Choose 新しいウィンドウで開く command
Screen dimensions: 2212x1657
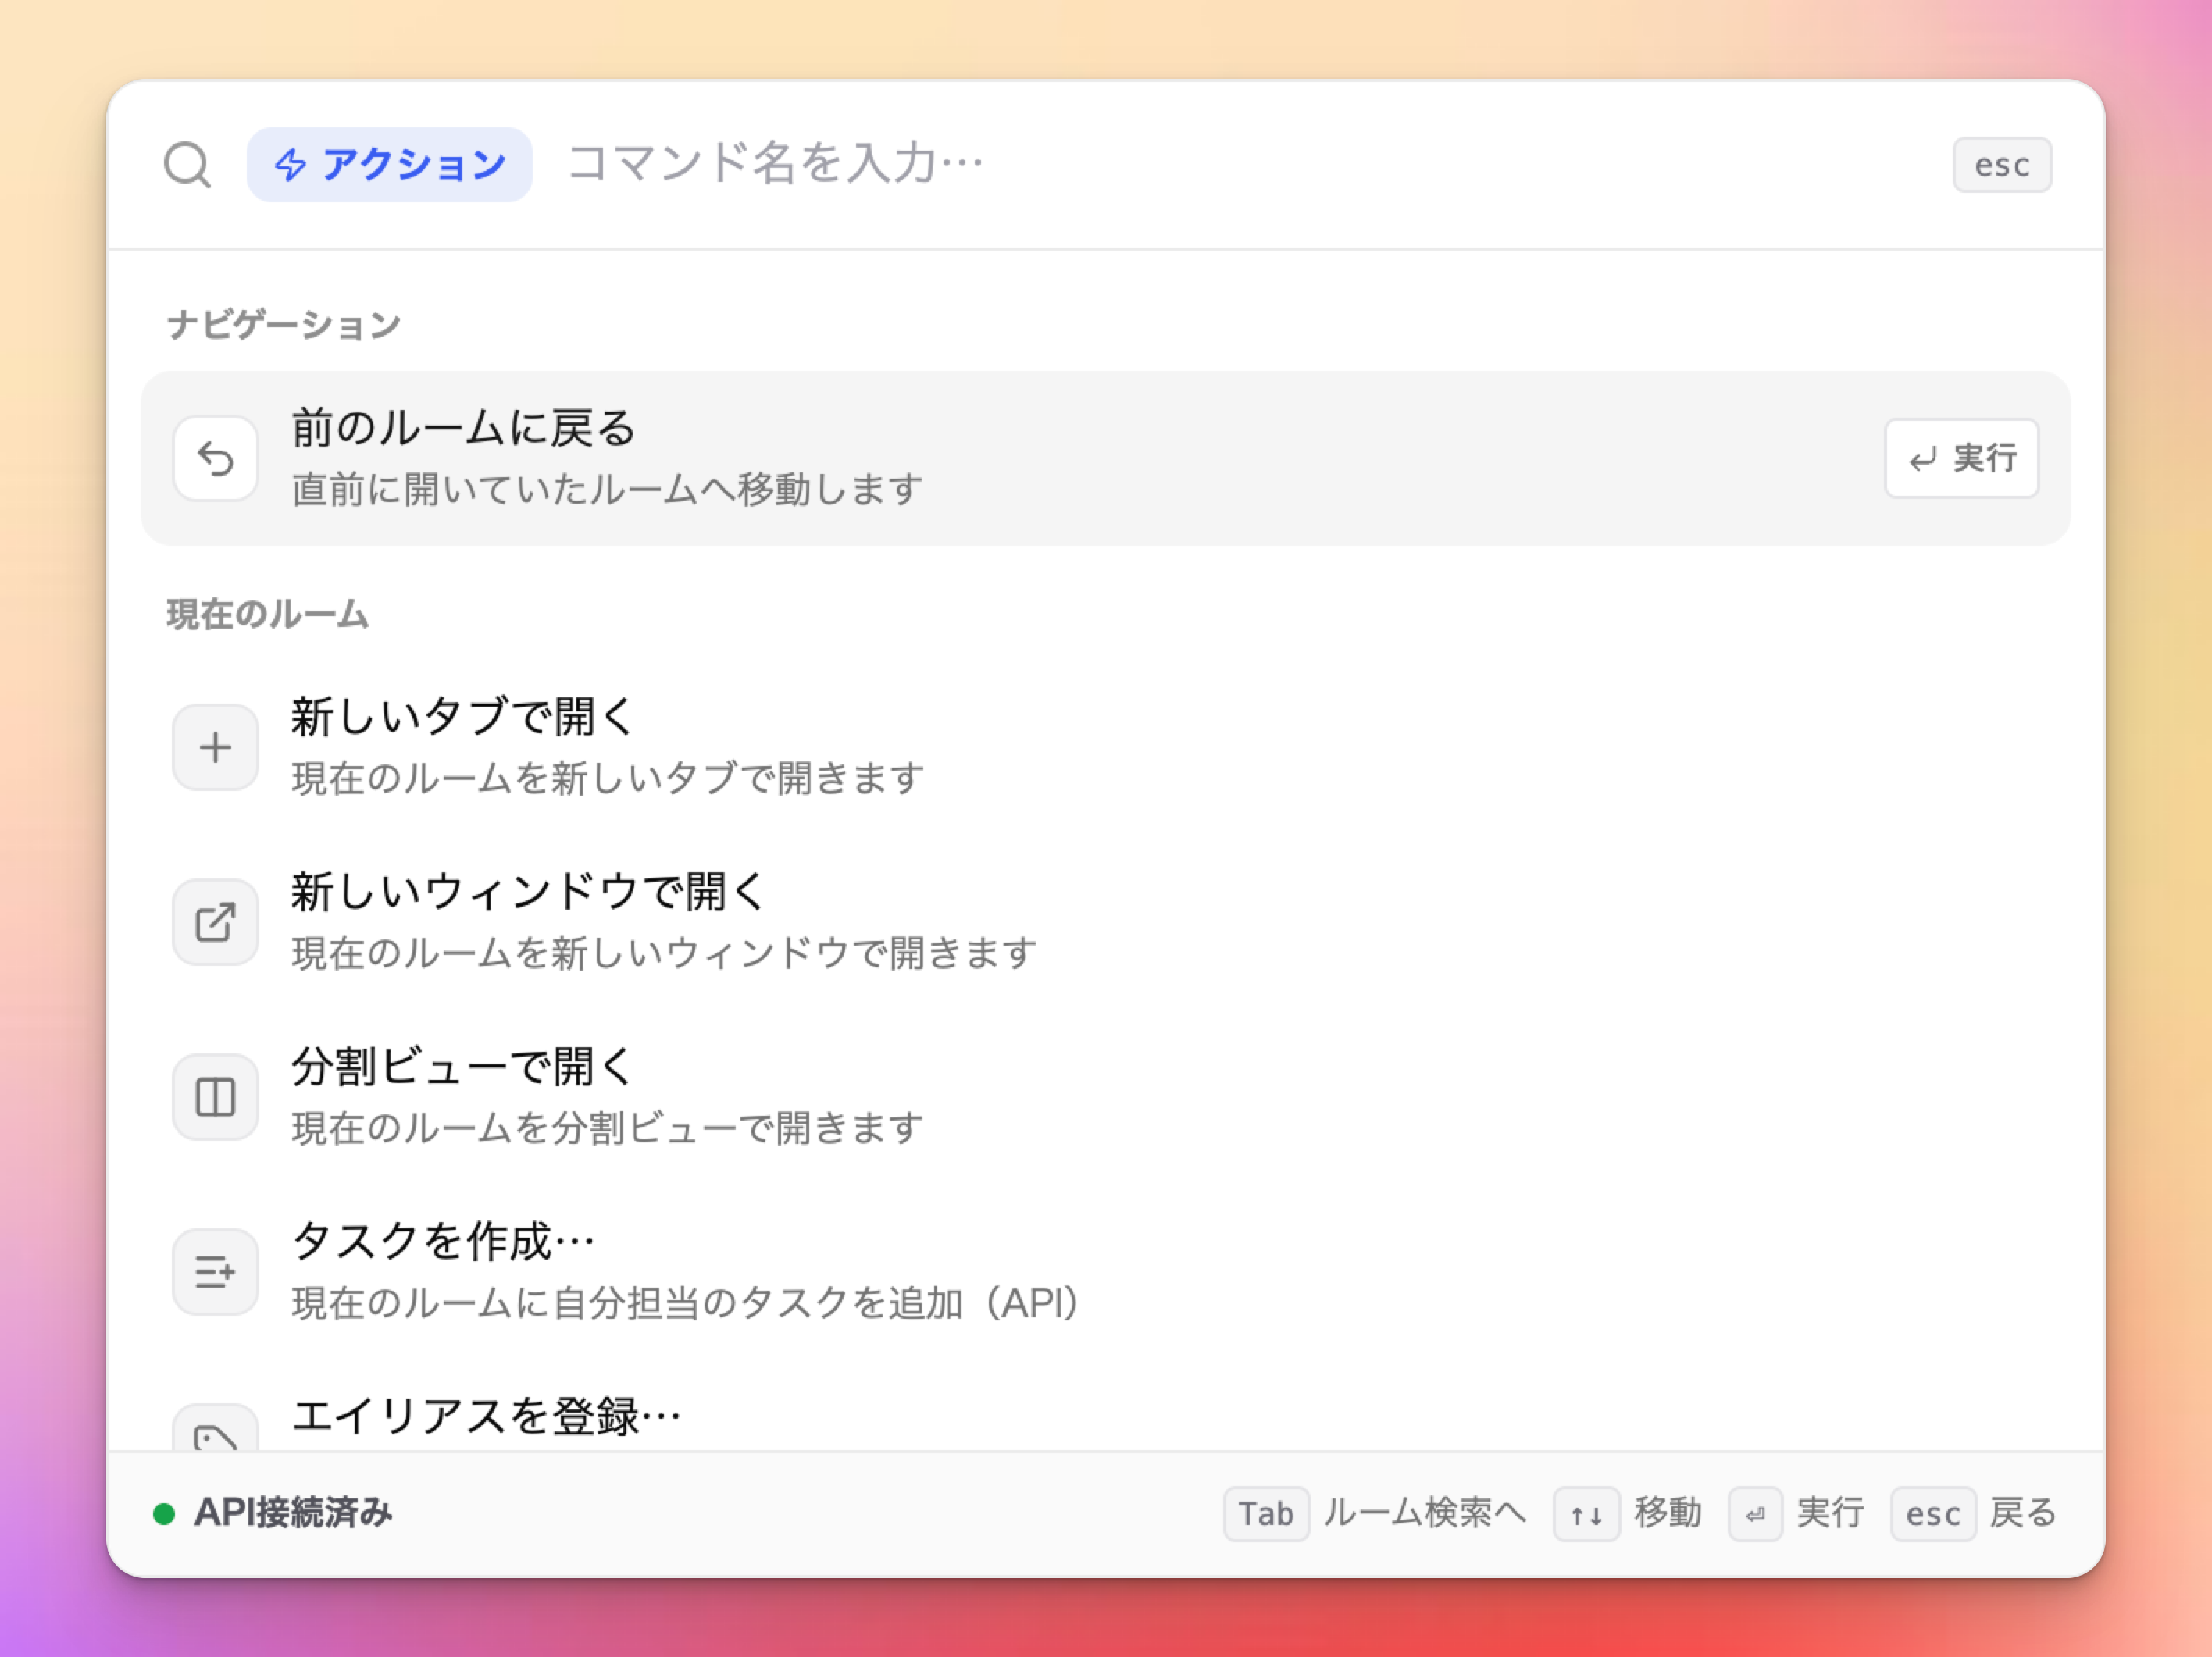point(1105,922)
